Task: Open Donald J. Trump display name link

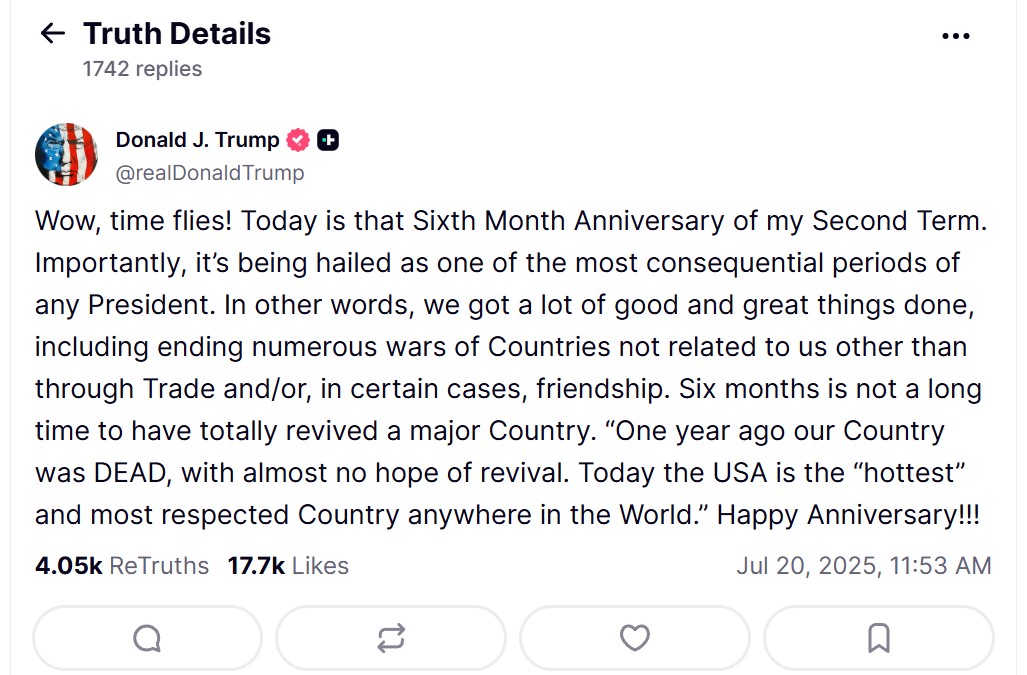Action: coord(197,141)
